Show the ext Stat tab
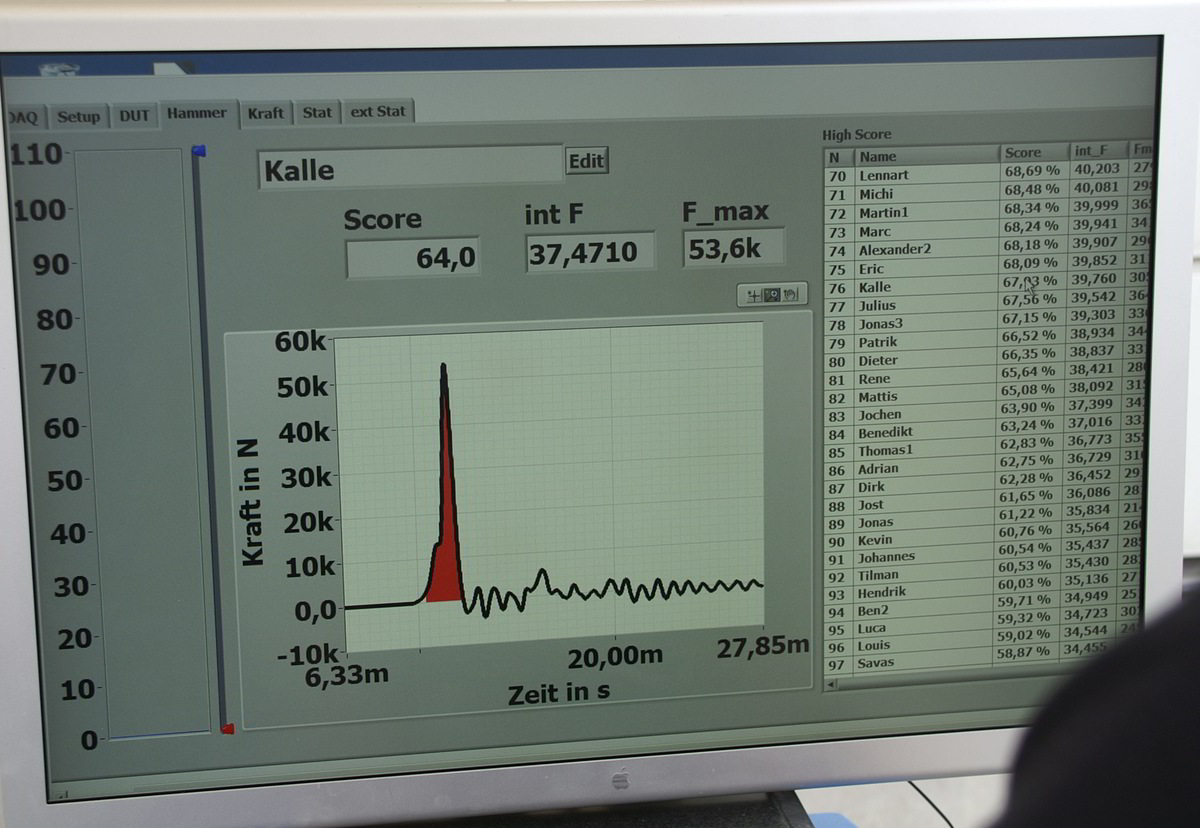This screenshot has height=828, width=1200. [x=378, y=111]
